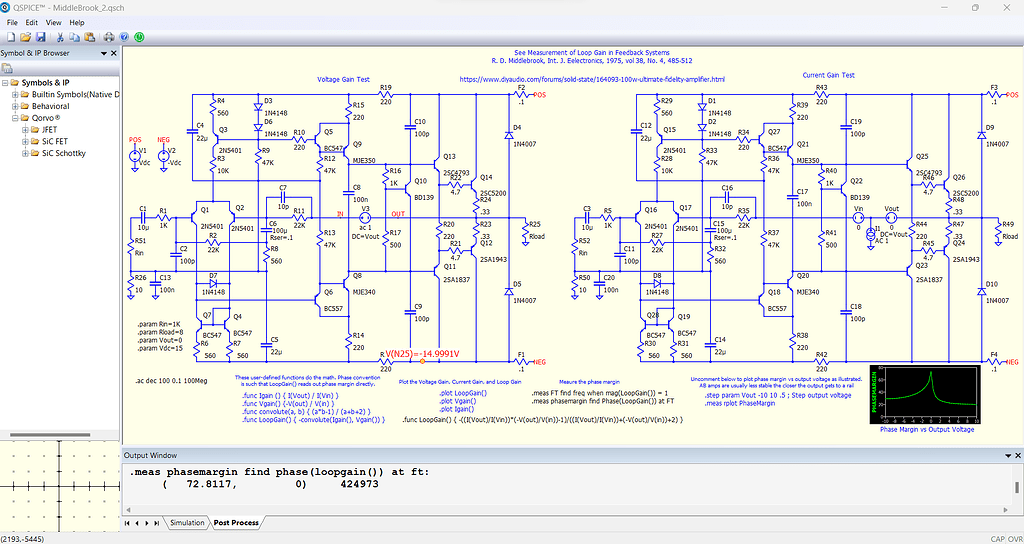Create a new schematic with the blank page icon

tap(11, 37)
